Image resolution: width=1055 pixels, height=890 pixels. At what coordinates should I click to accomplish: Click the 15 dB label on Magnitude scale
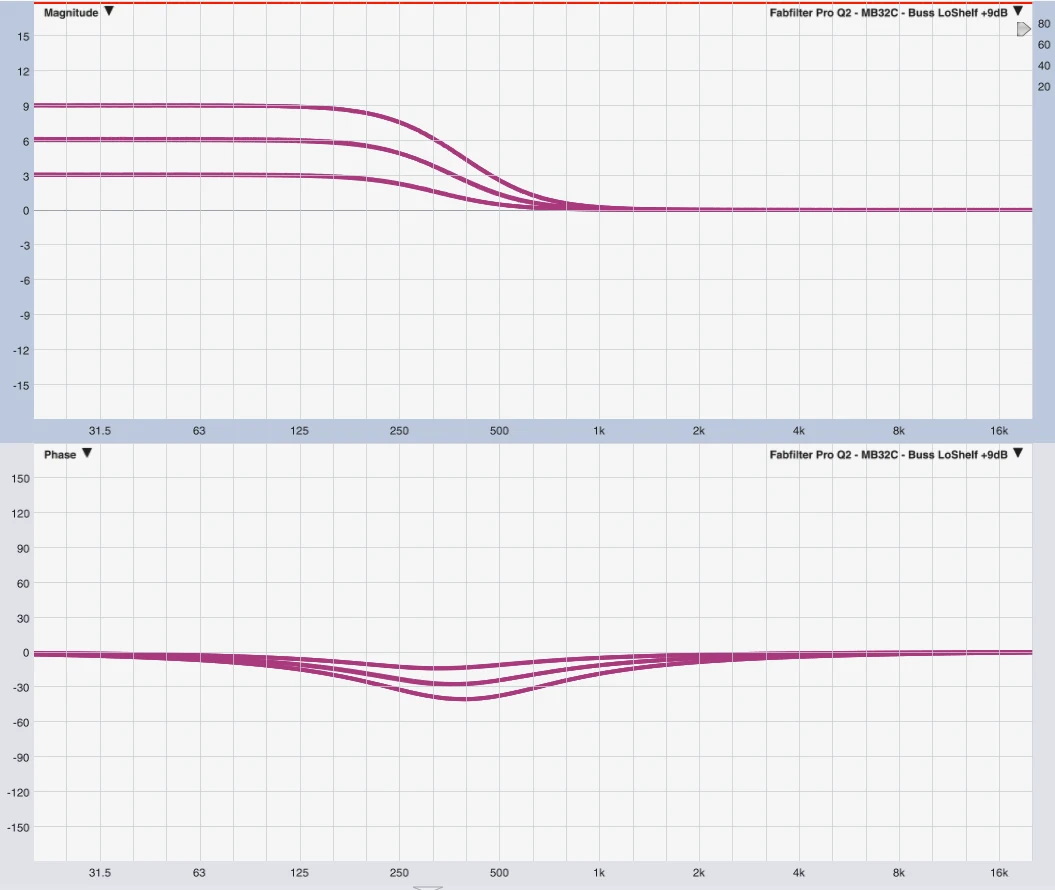23,37
